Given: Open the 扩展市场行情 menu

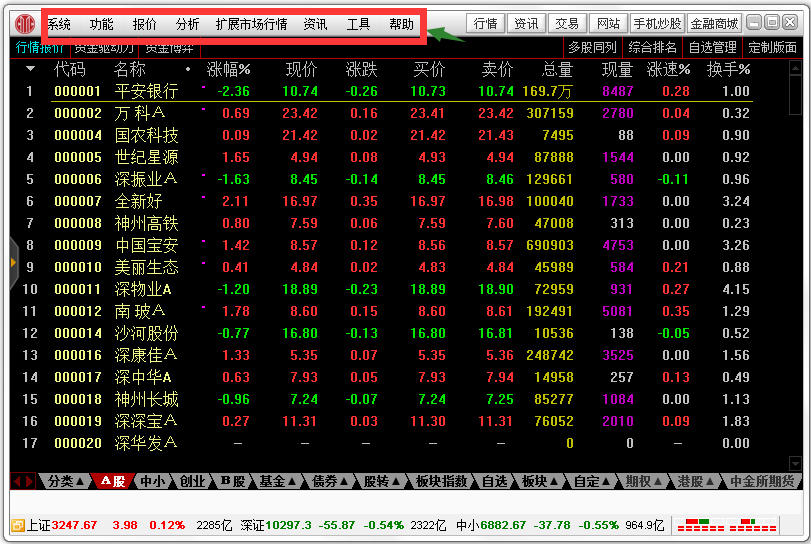Looking at the screenshot, I should (251, 24).
